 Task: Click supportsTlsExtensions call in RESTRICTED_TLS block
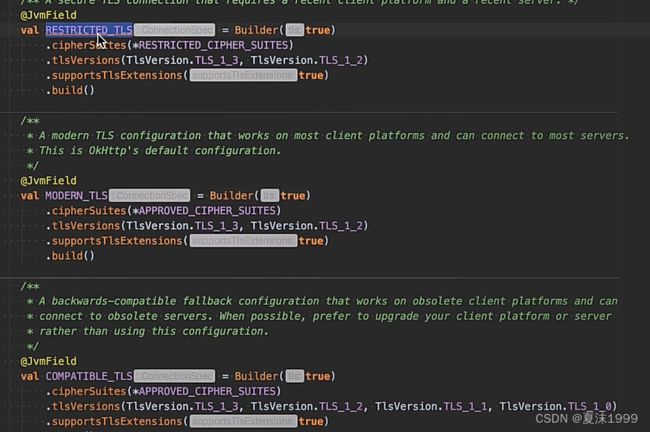(117, 75)
